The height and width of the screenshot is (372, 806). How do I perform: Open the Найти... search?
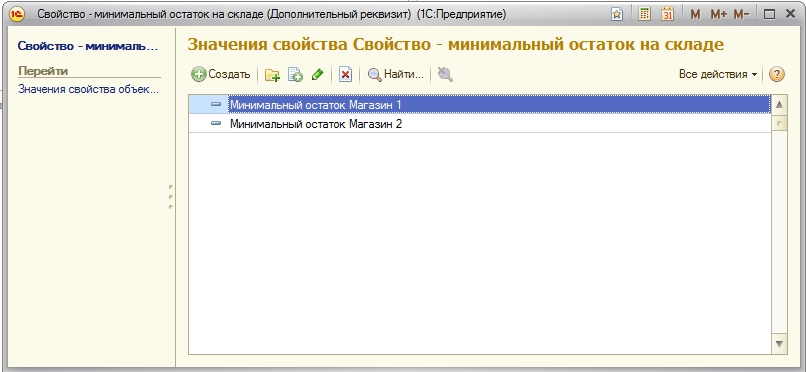coord(396,75)
